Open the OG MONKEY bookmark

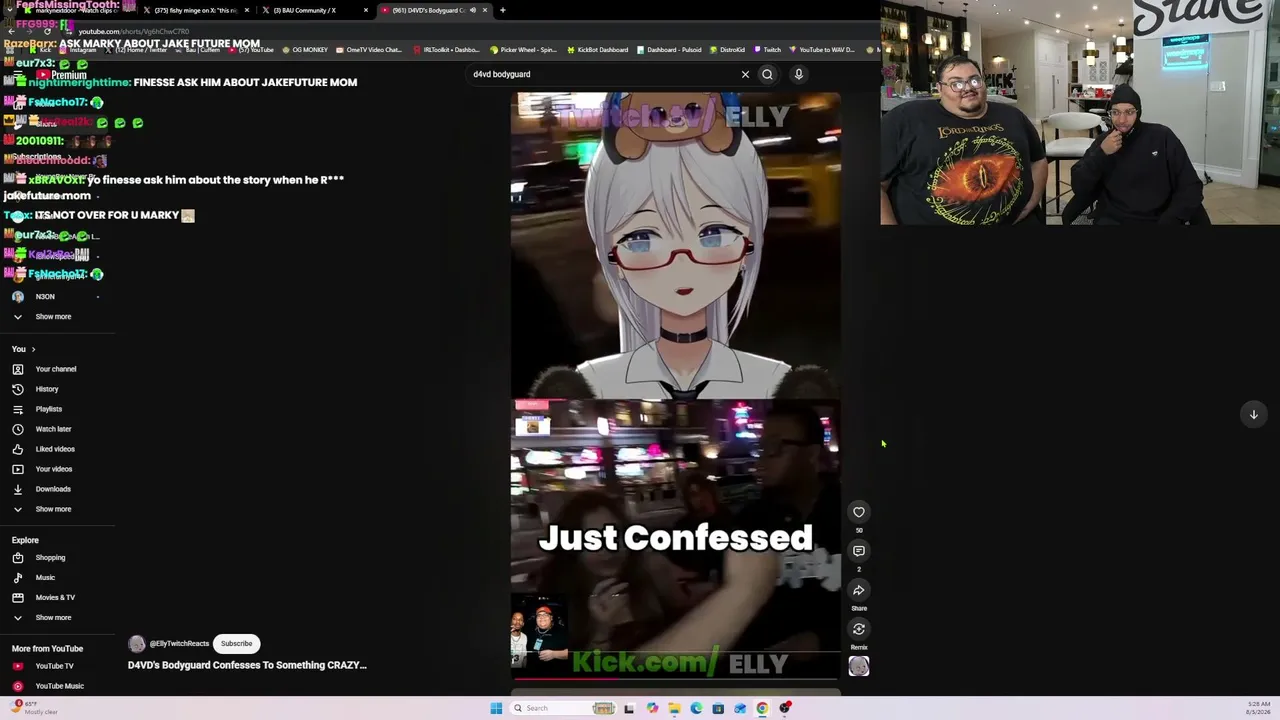tap(305, 50)
